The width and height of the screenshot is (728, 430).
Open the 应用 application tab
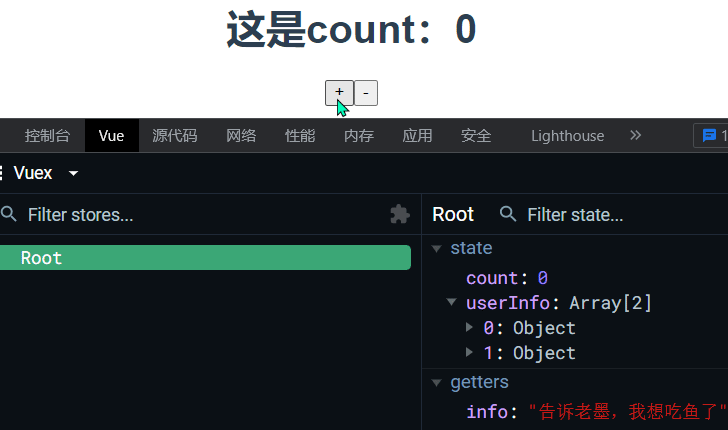[x=417, y=136]
